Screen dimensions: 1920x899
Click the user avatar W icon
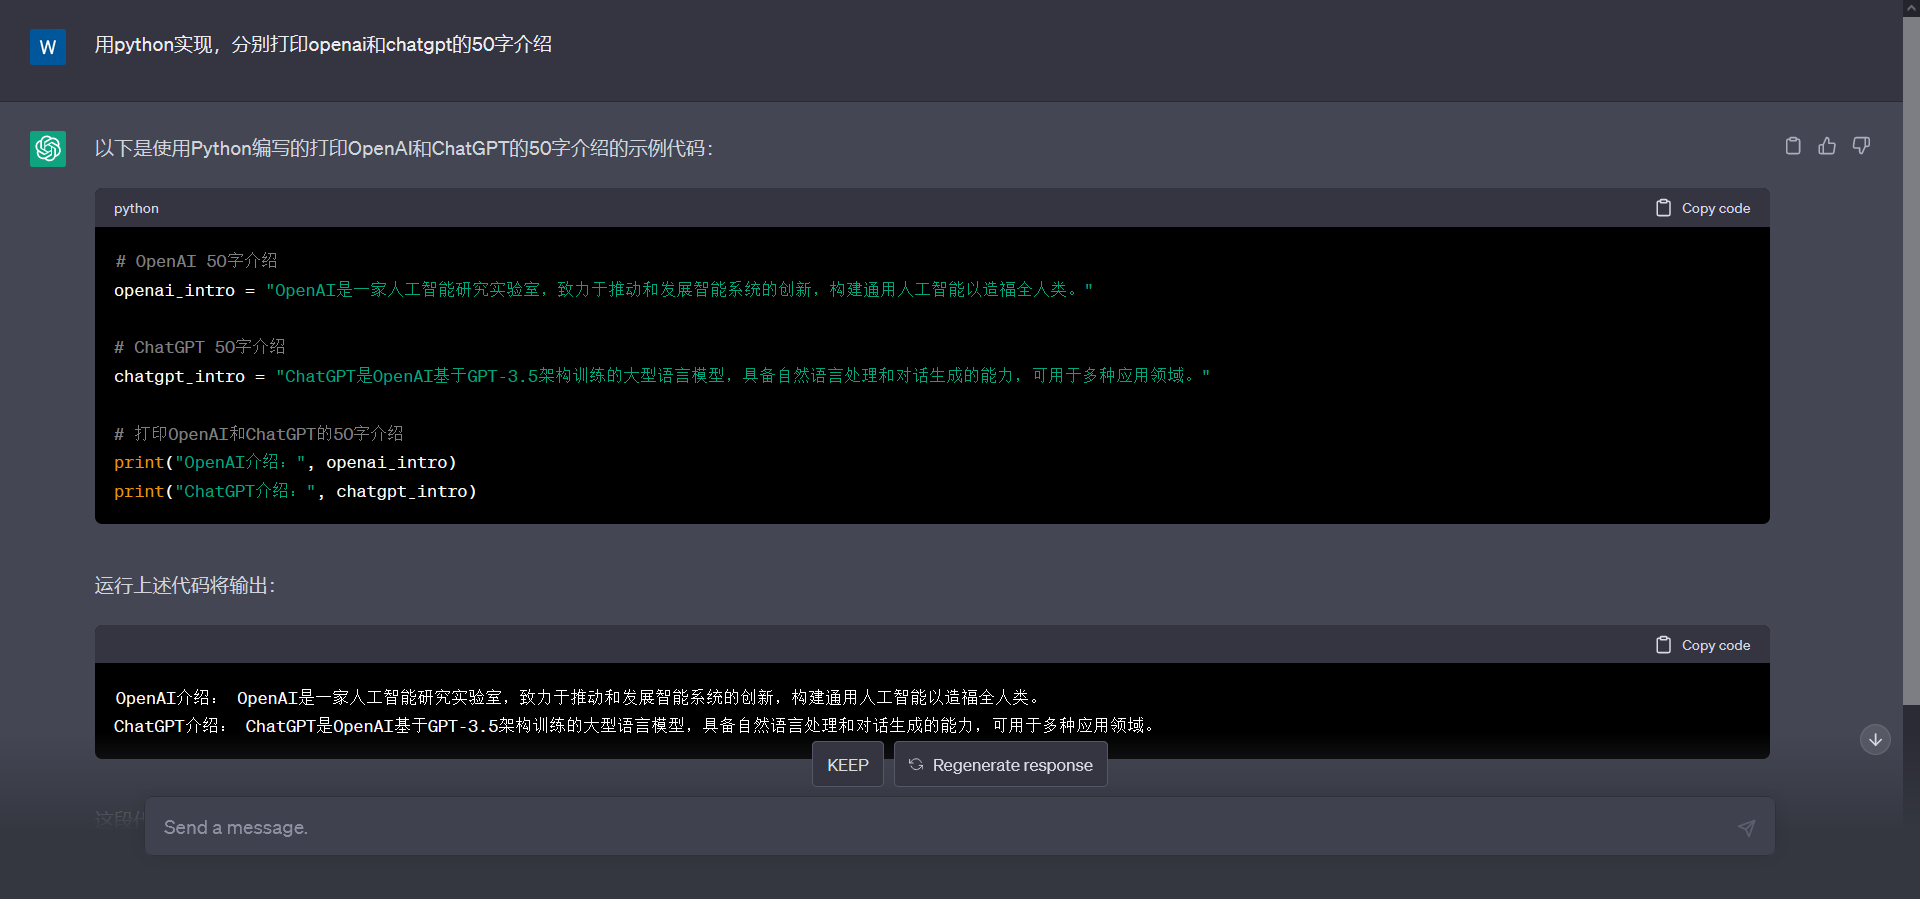tap(48, 47)
